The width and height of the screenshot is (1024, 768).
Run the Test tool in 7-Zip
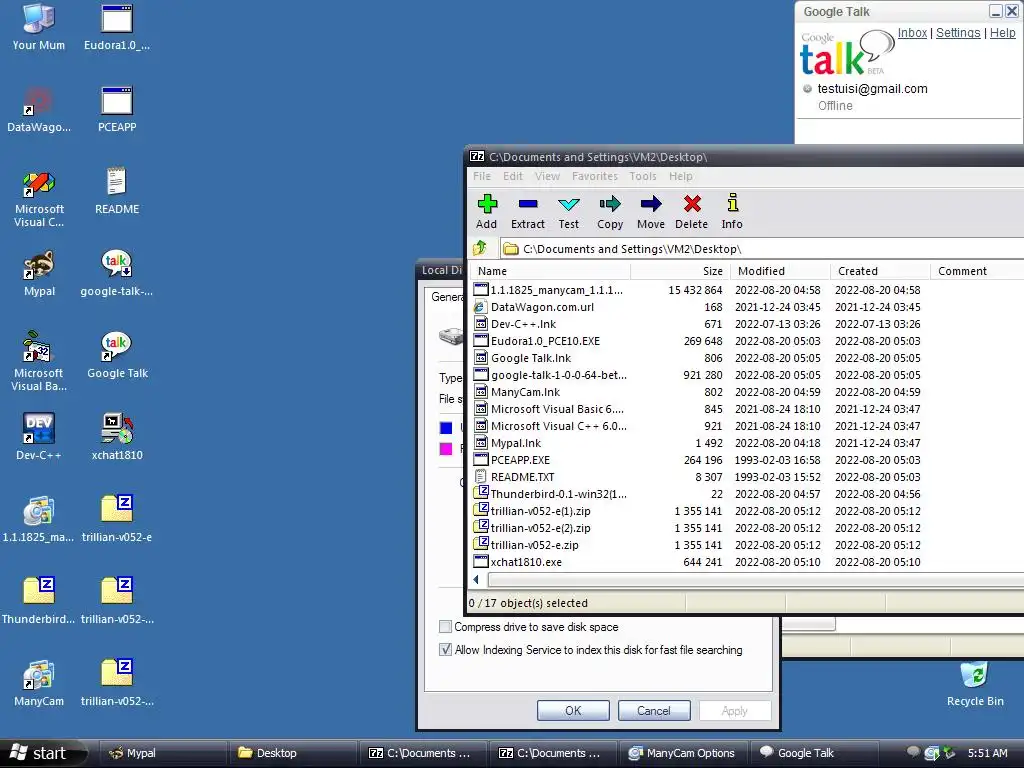(x=569, y=212)
